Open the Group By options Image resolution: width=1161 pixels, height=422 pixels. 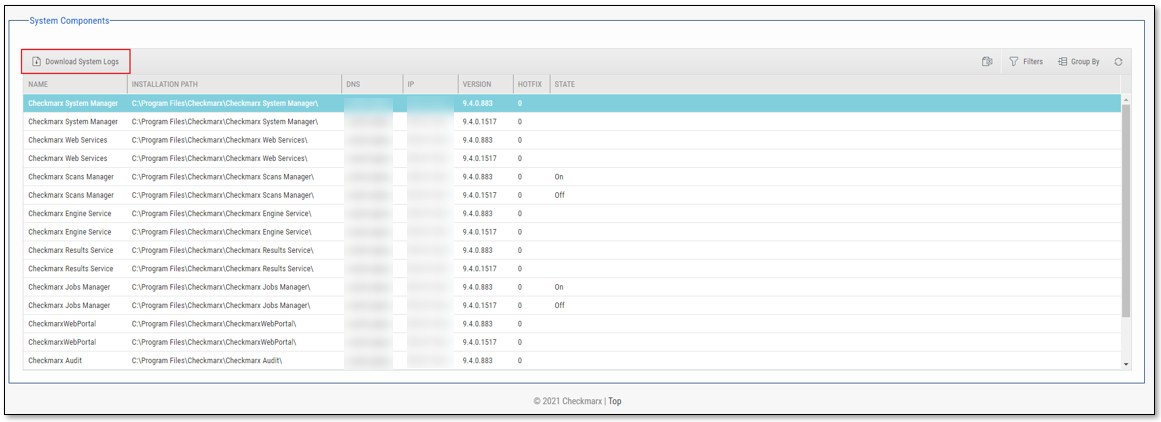coord(1078,61)
